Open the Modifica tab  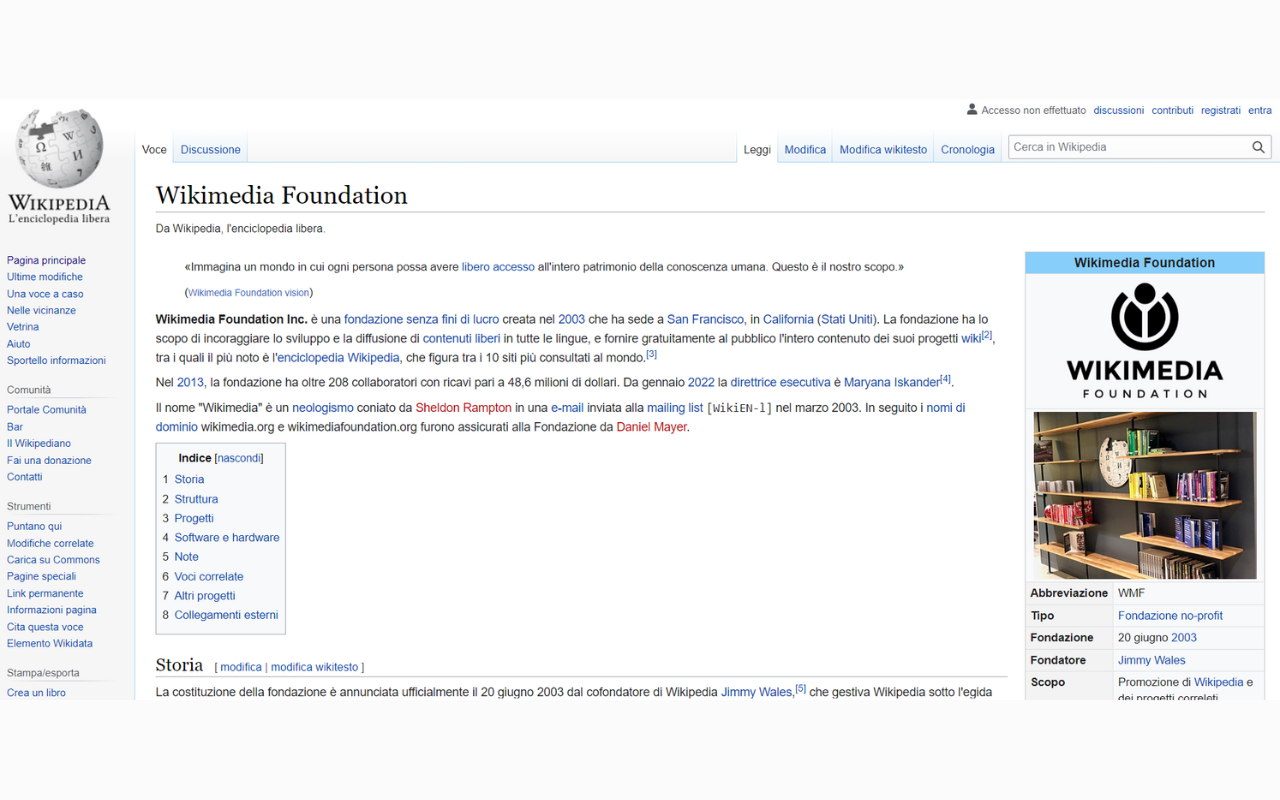[805, 150]
